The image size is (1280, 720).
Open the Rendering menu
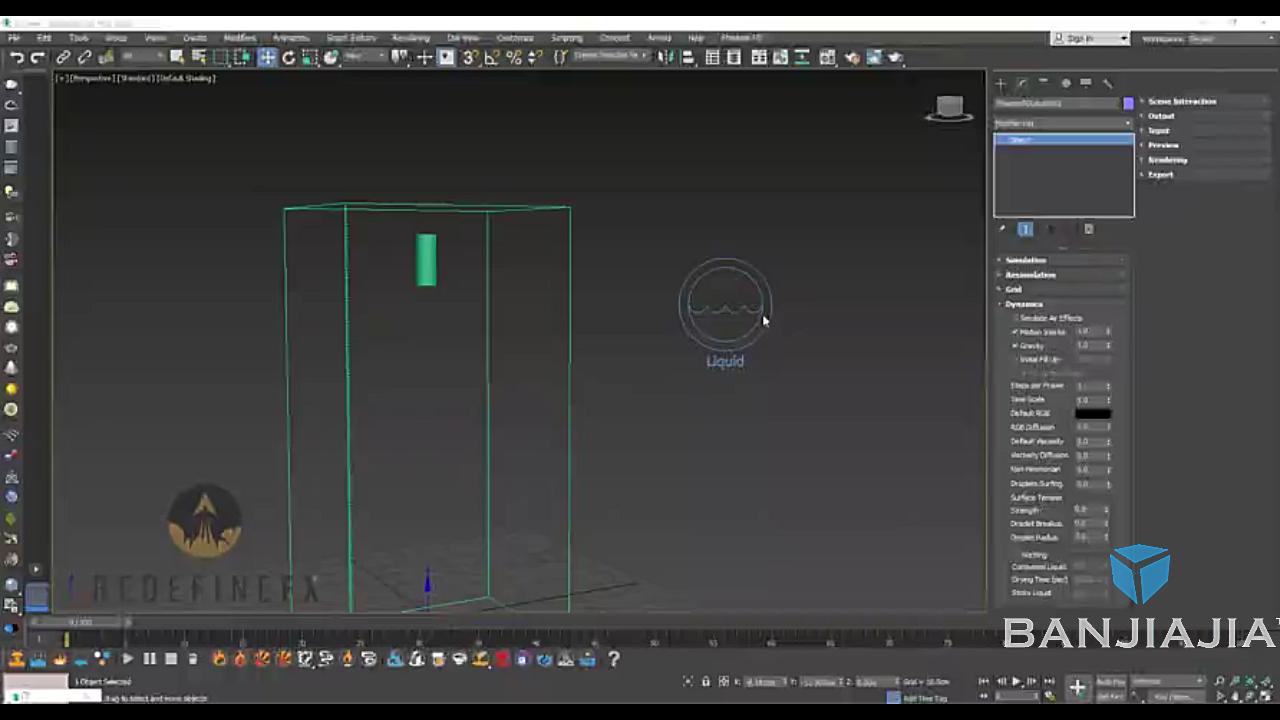coord(410,37)
